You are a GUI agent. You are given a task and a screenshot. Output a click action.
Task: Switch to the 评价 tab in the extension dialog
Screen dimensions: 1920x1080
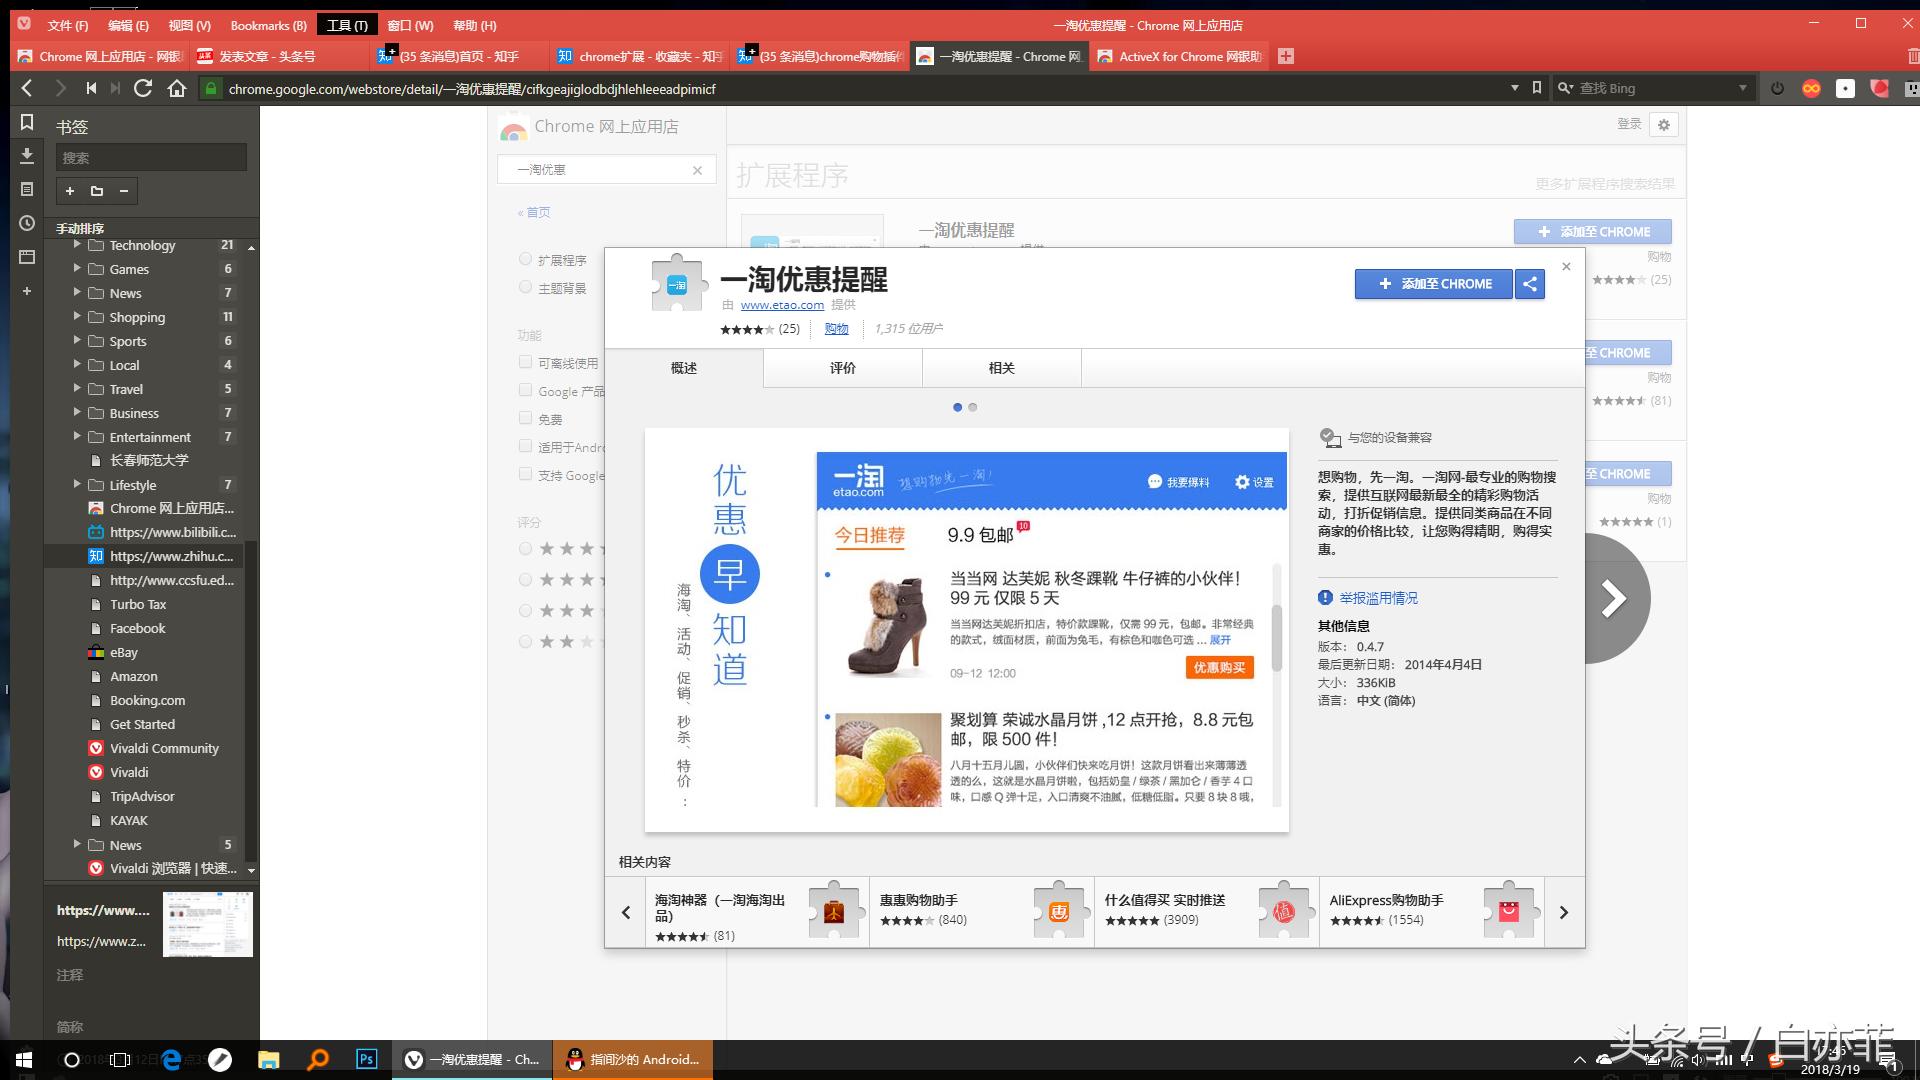(x=841, y=367)
